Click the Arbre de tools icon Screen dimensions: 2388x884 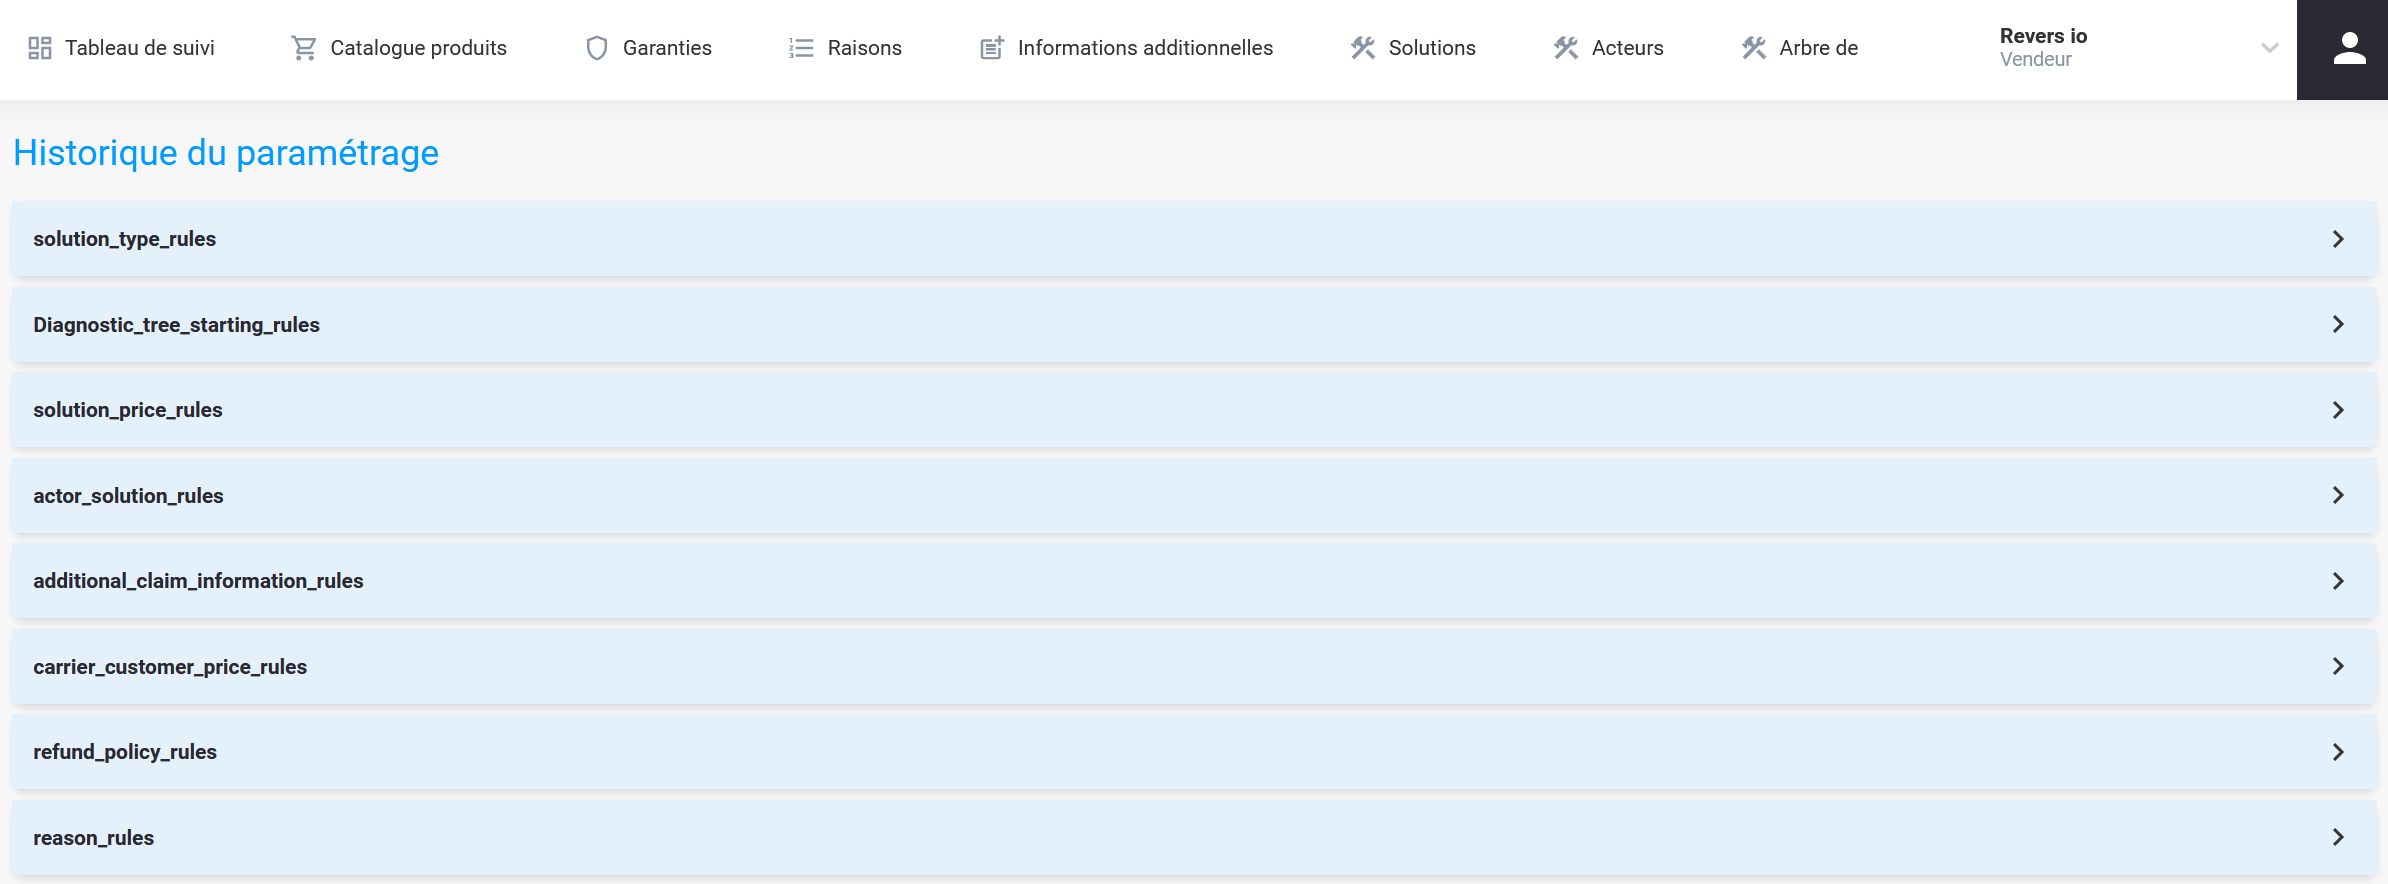point(1754,48)
